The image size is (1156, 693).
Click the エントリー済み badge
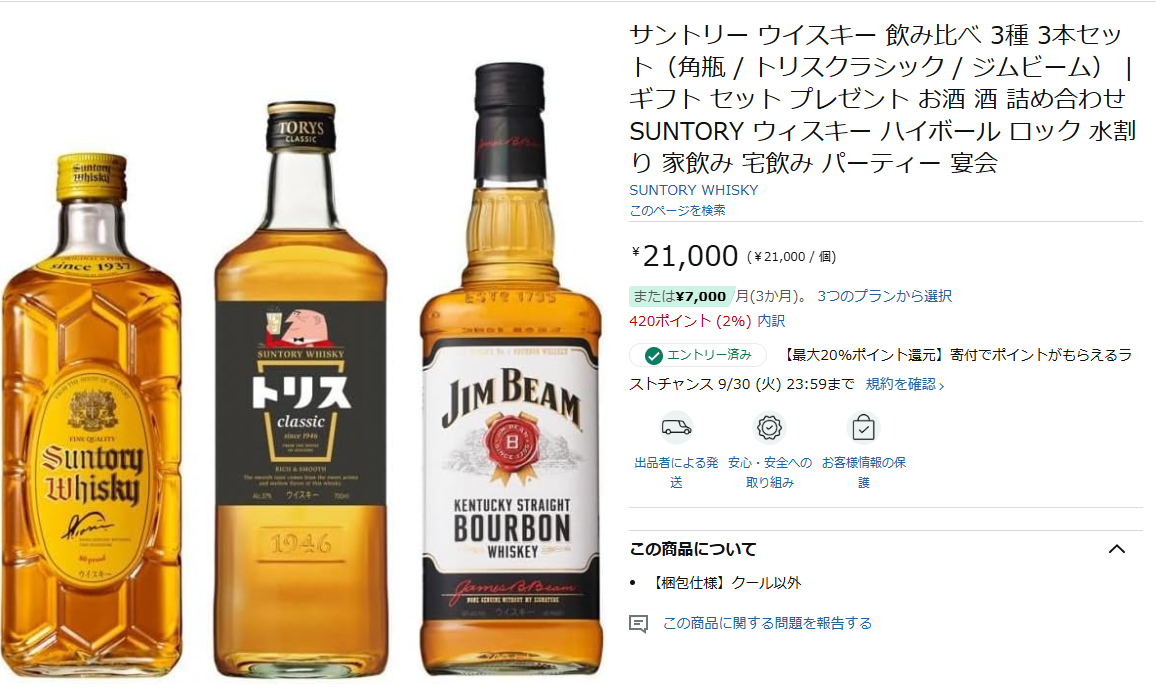[698, 355]
